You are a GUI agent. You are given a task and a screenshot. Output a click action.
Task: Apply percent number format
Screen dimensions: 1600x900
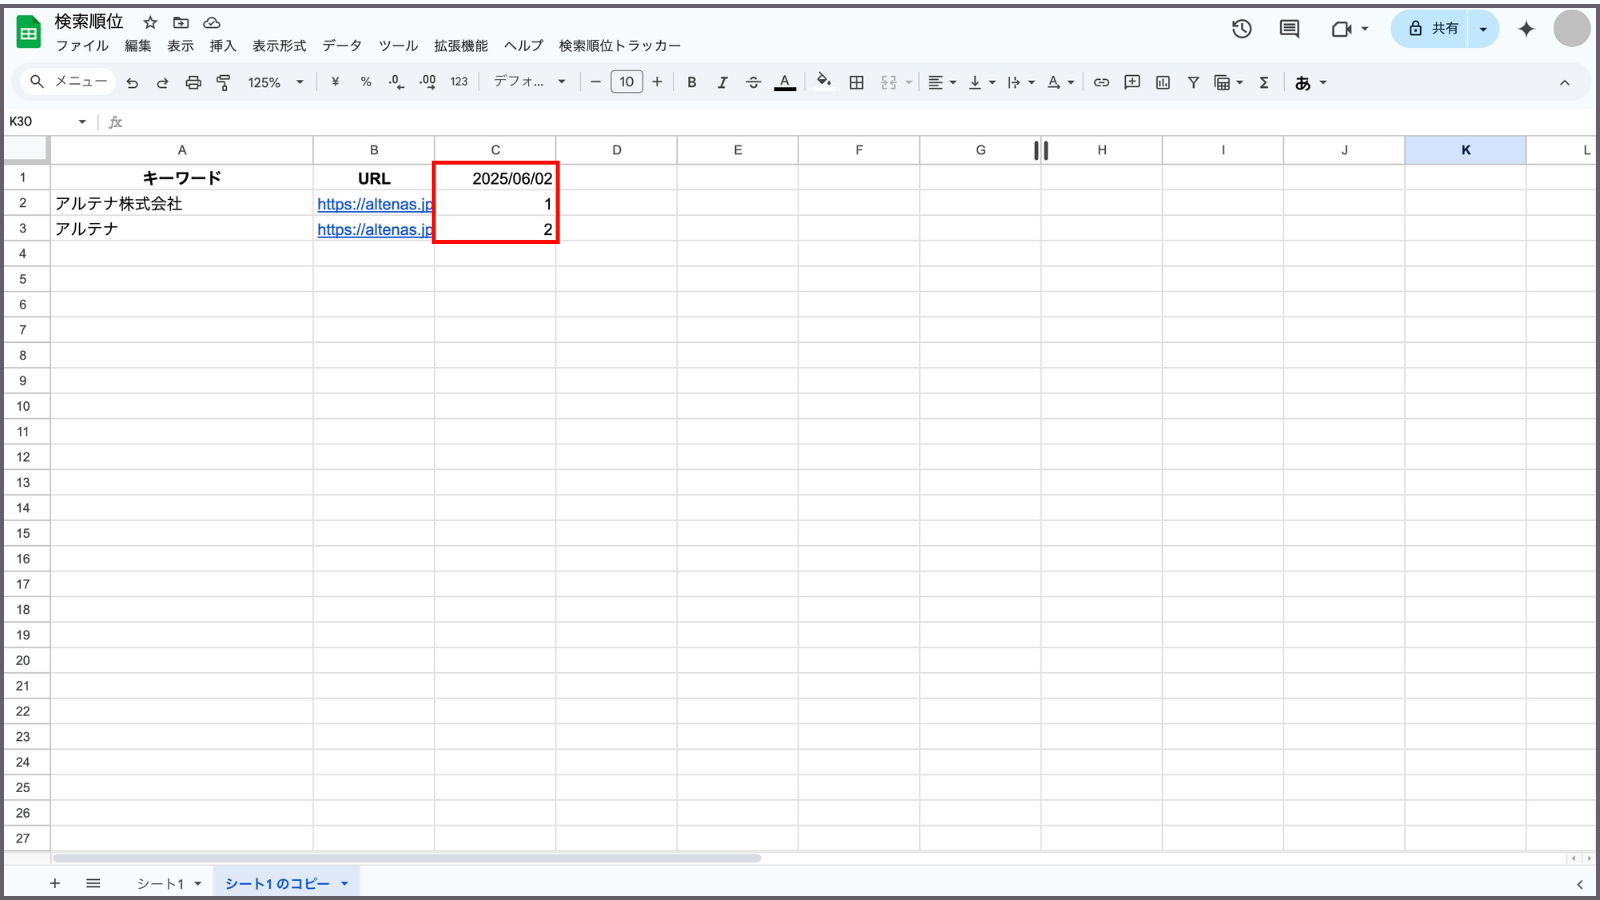(x=366, y=82)
